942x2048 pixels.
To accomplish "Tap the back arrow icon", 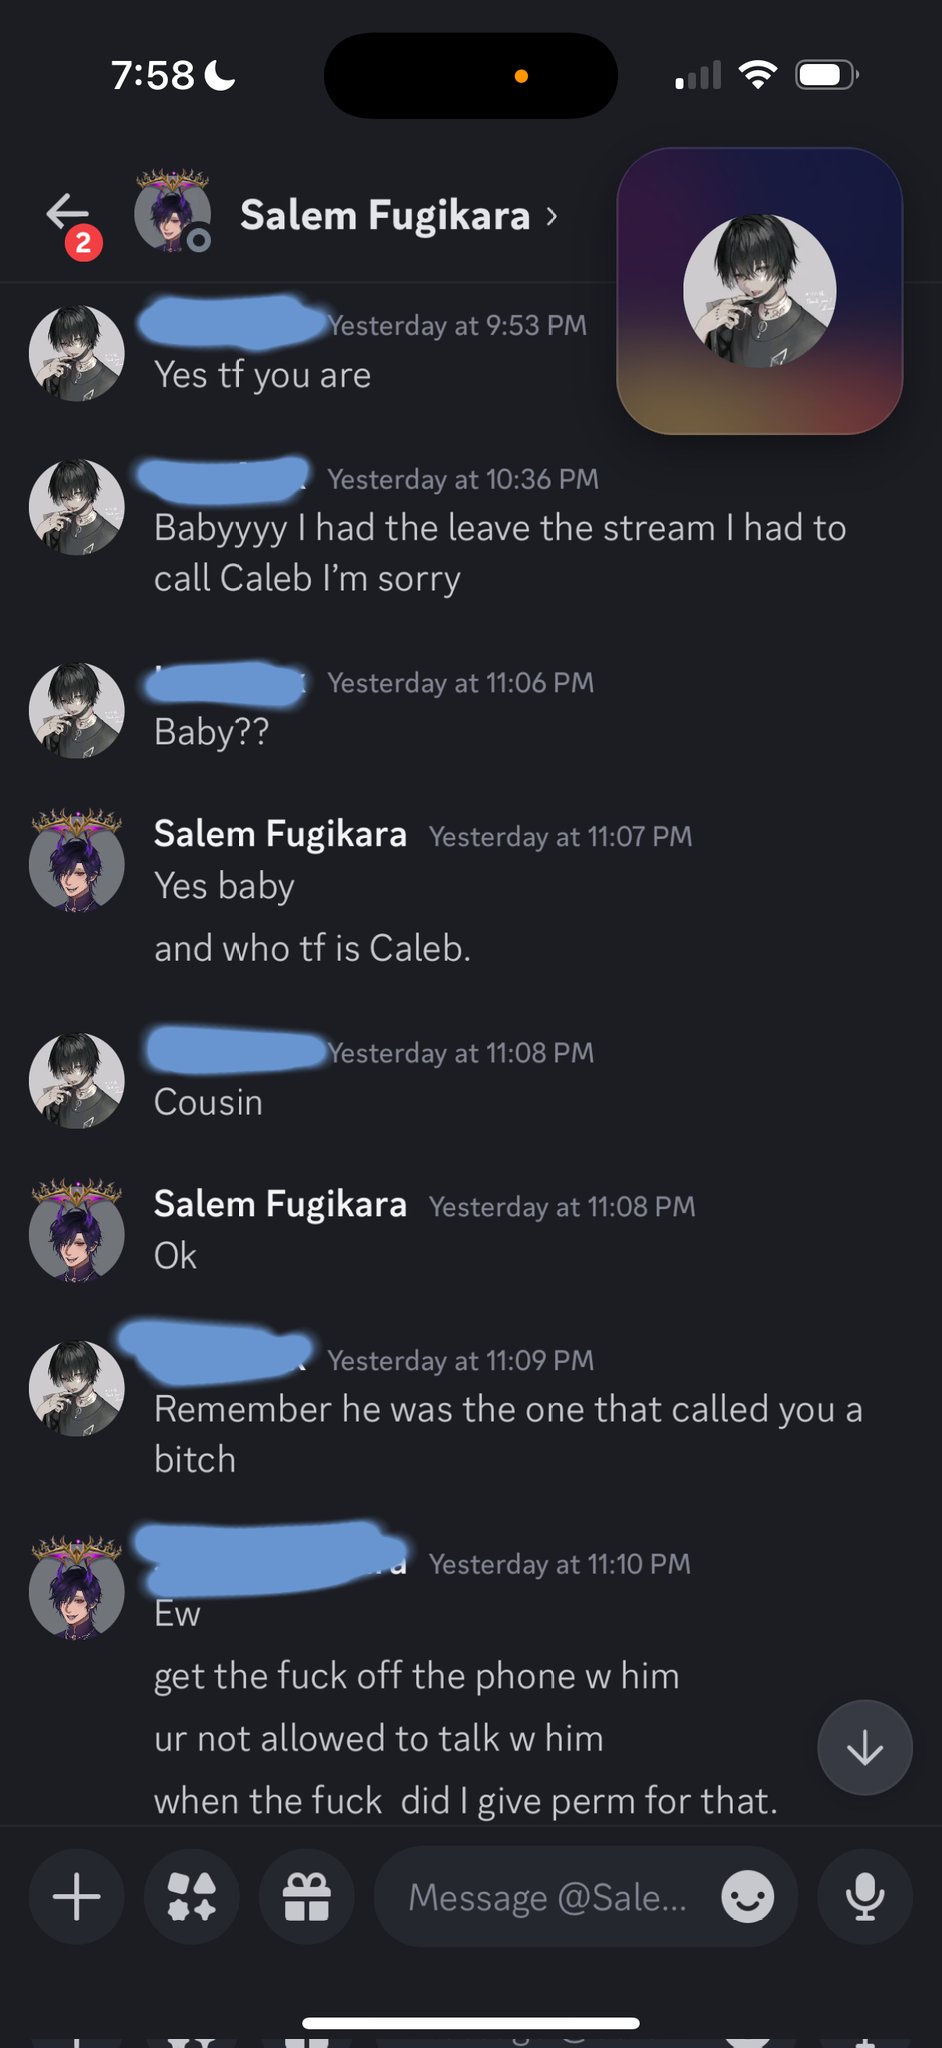I will [67, 212].
